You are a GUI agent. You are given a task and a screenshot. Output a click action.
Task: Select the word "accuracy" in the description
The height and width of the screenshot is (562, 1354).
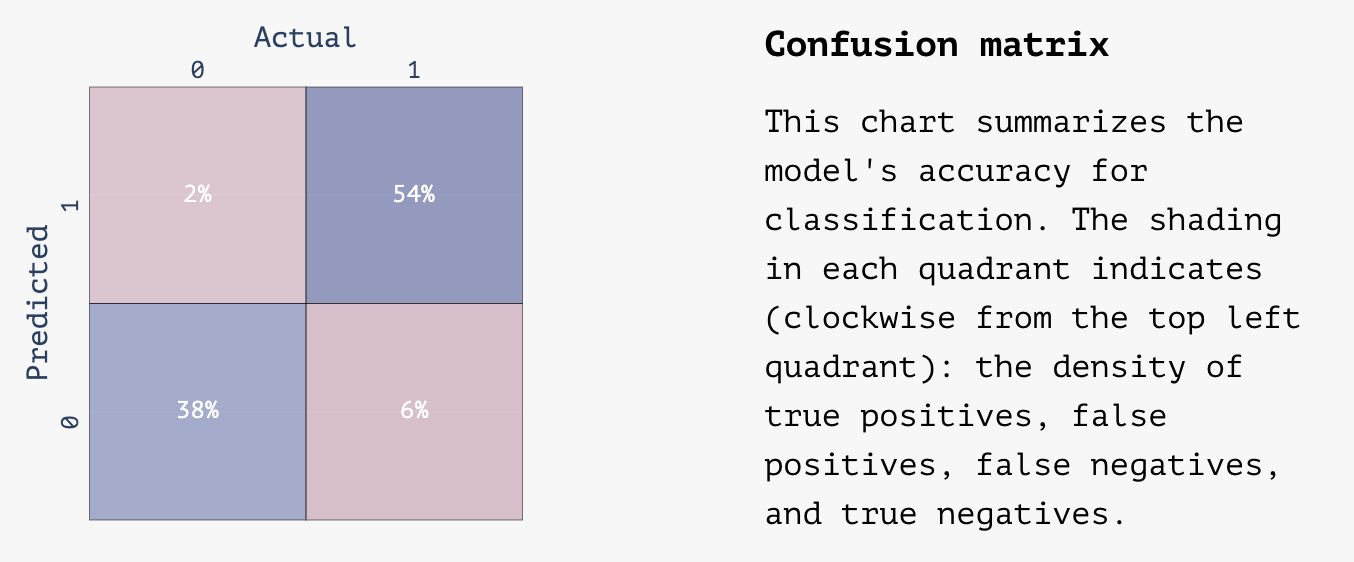click(994, 171)
